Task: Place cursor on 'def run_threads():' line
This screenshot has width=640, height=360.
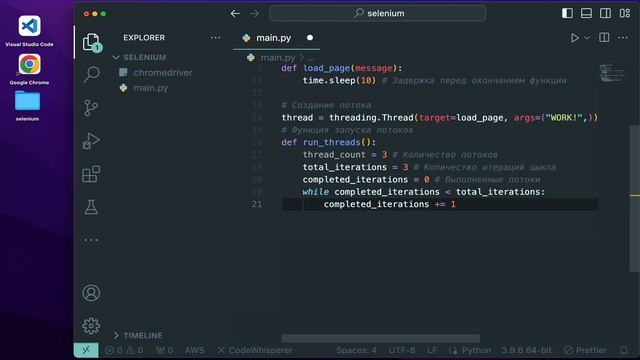Action: [x=329, y=142]
